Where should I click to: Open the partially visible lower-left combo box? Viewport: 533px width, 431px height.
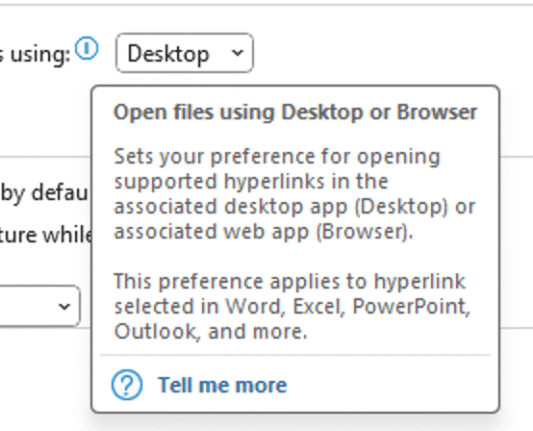[40, 306]
